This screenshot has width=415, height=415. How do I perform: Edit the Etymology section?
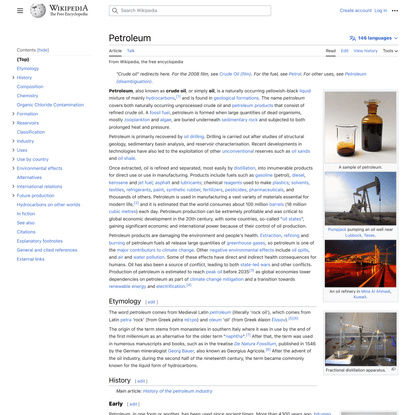[x=151, y=302]
